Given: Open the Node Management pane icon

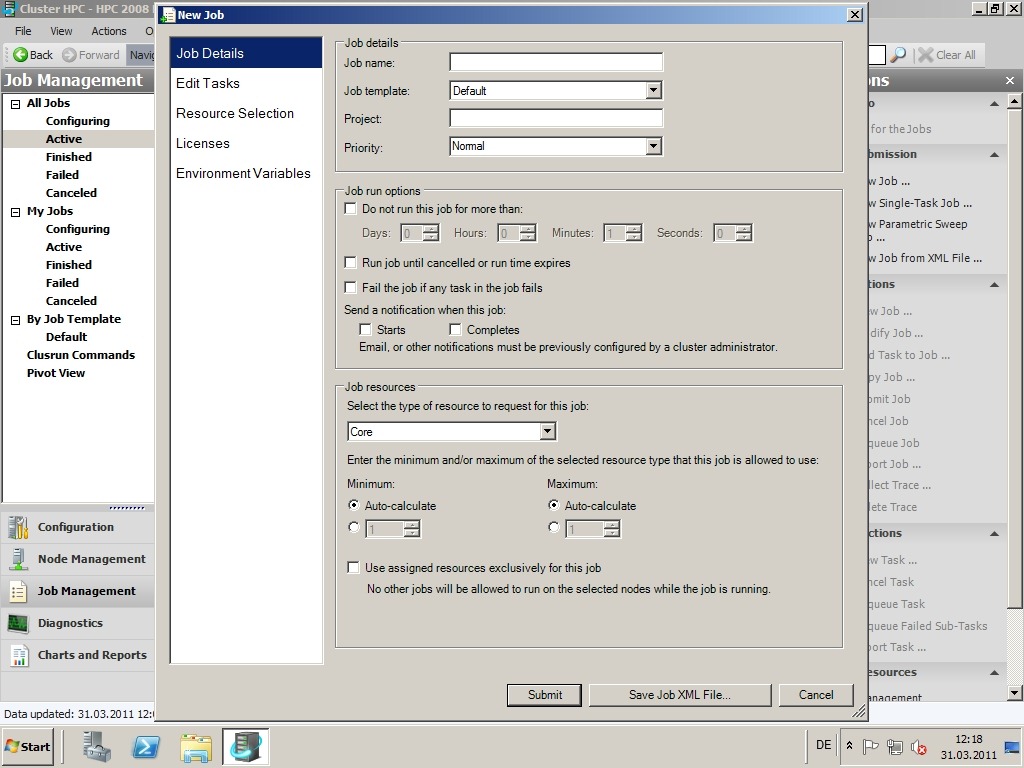Looking at the screenshot, I should pyautogui.click(x=18, y=559).
